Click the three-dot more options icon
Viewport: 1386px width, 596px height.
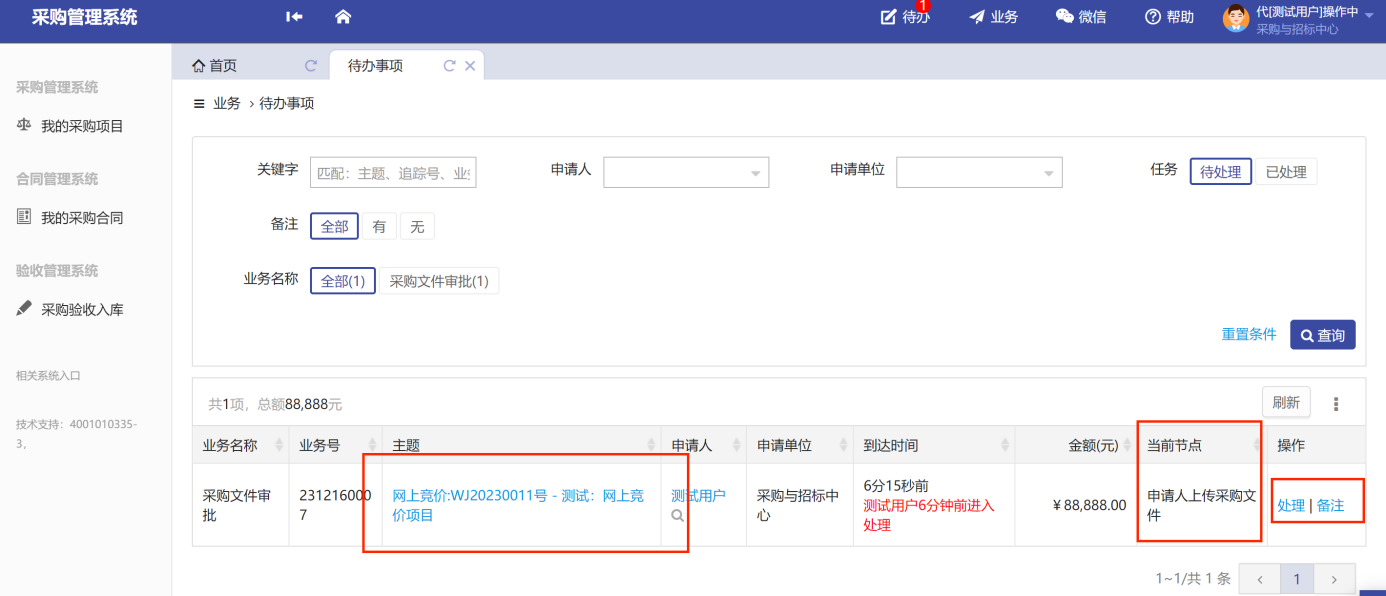(1335, 404)
